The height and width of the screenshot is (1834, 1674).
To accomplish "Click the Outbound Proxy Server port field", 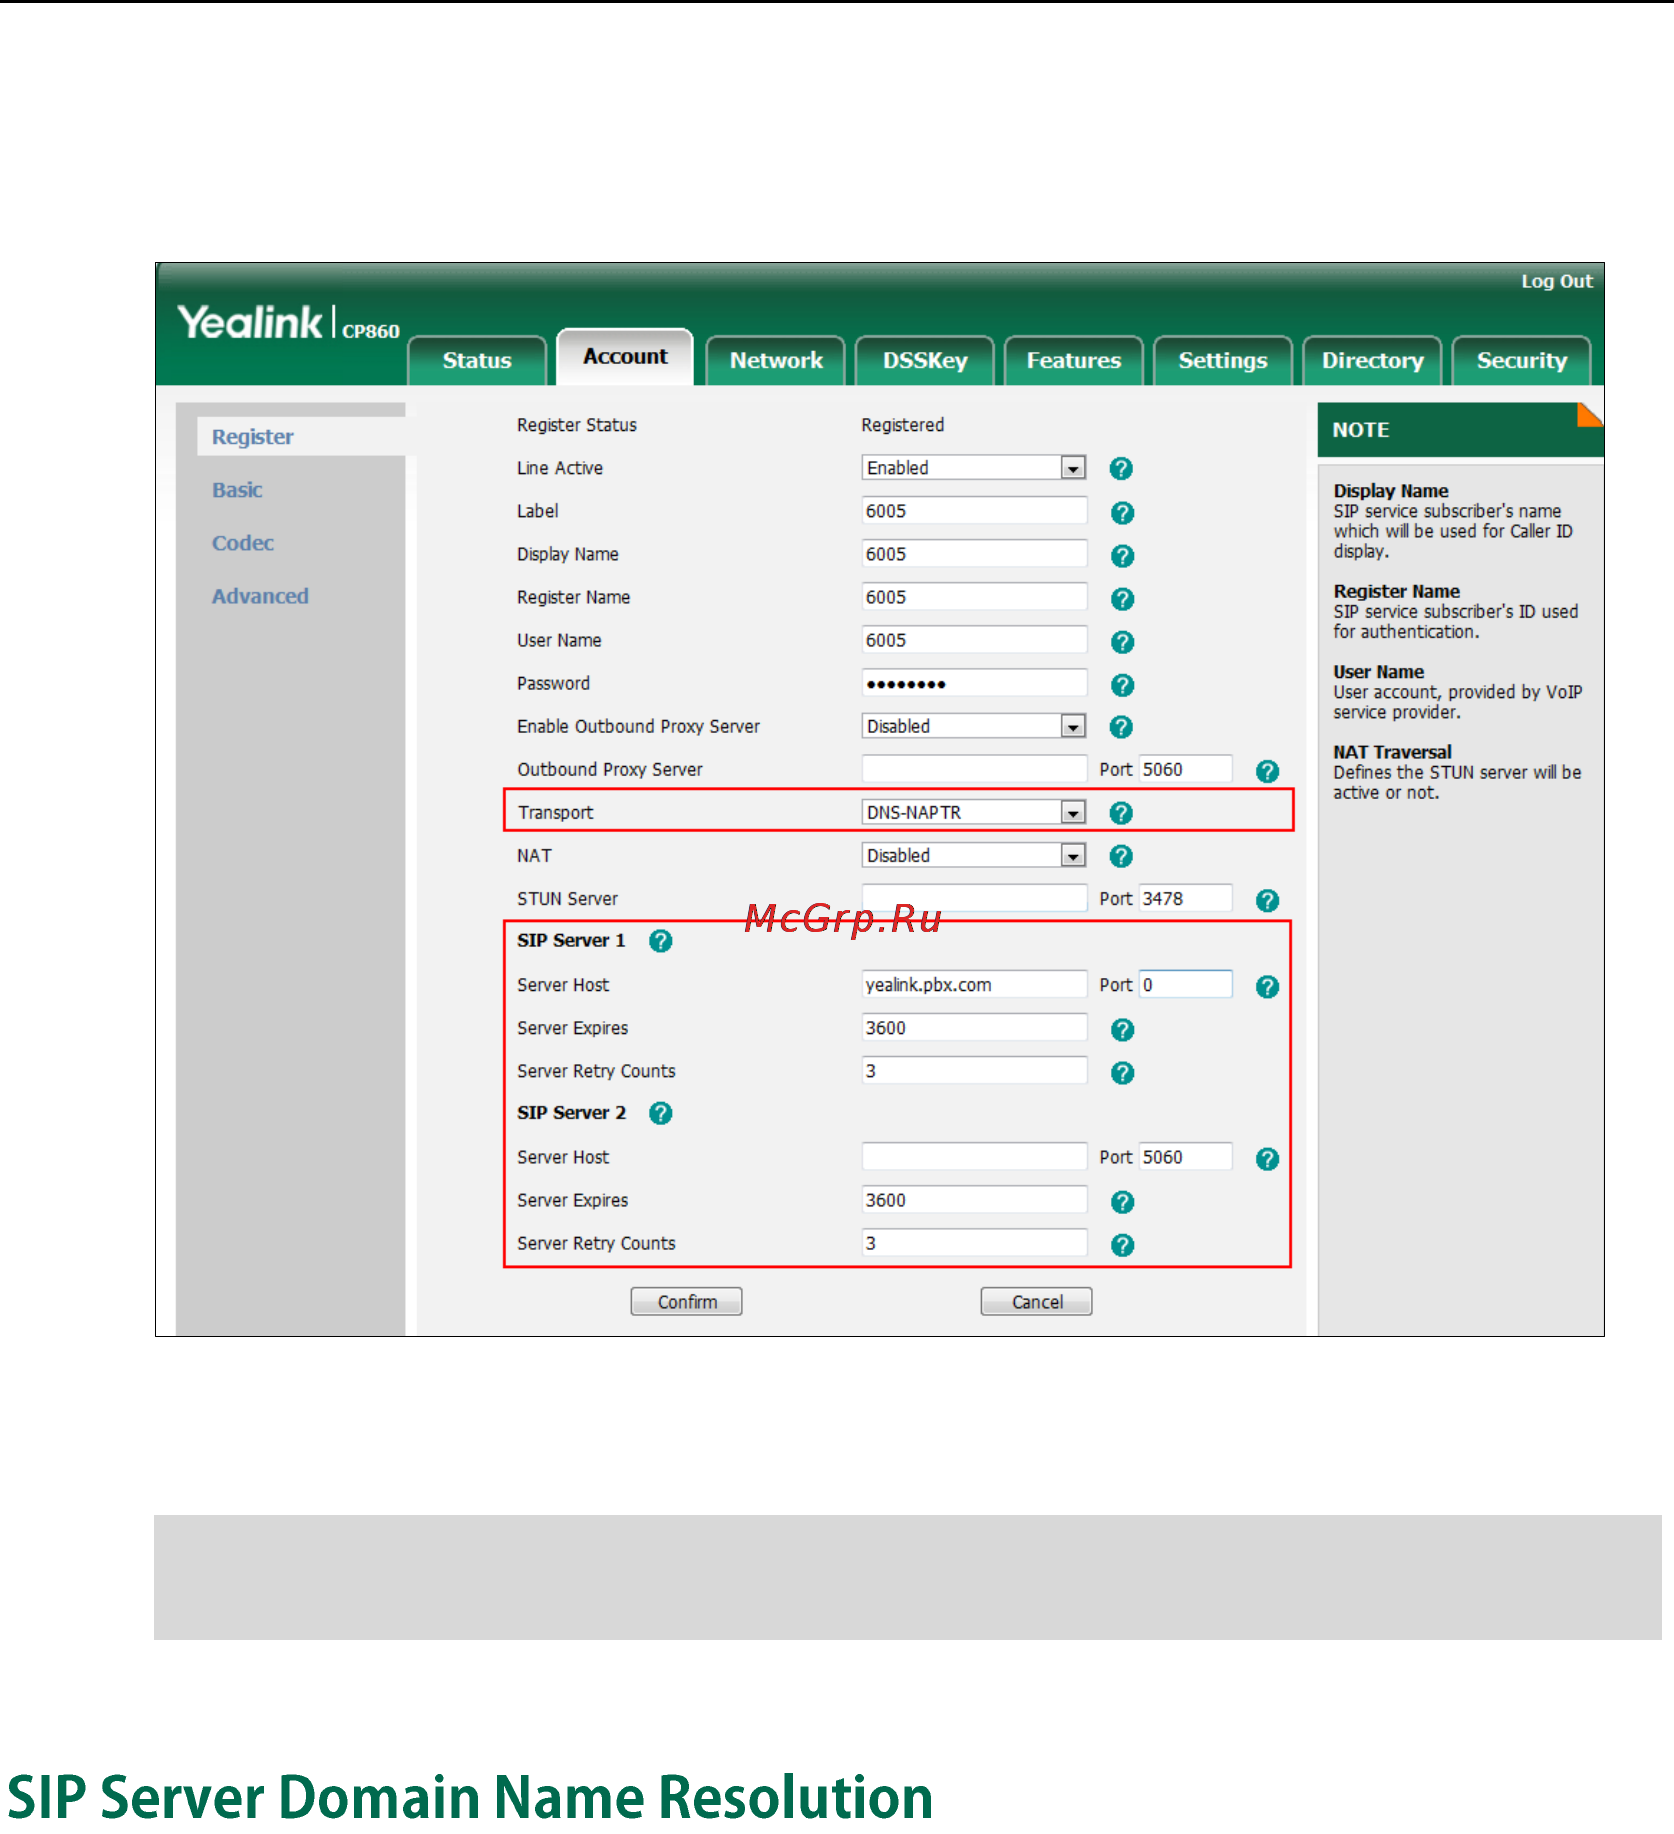I will [1186, 769].
